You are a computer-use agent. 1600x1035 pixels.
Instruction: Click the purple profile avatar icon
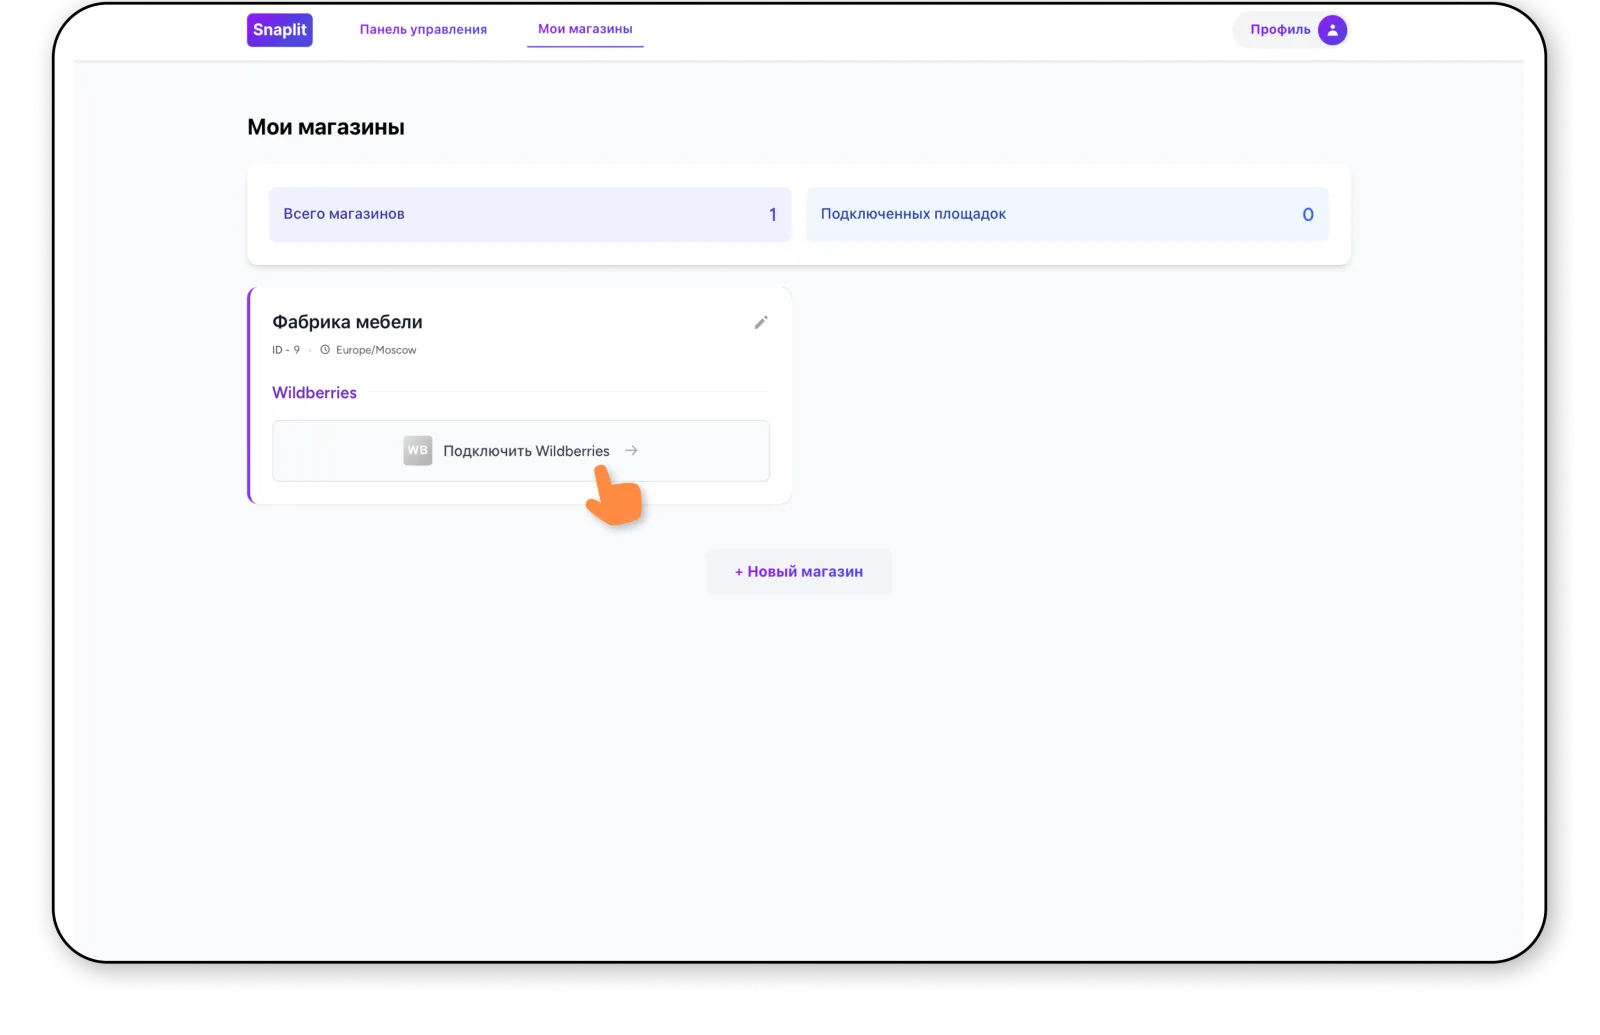pyautogui.click(x=1332, y=30)
